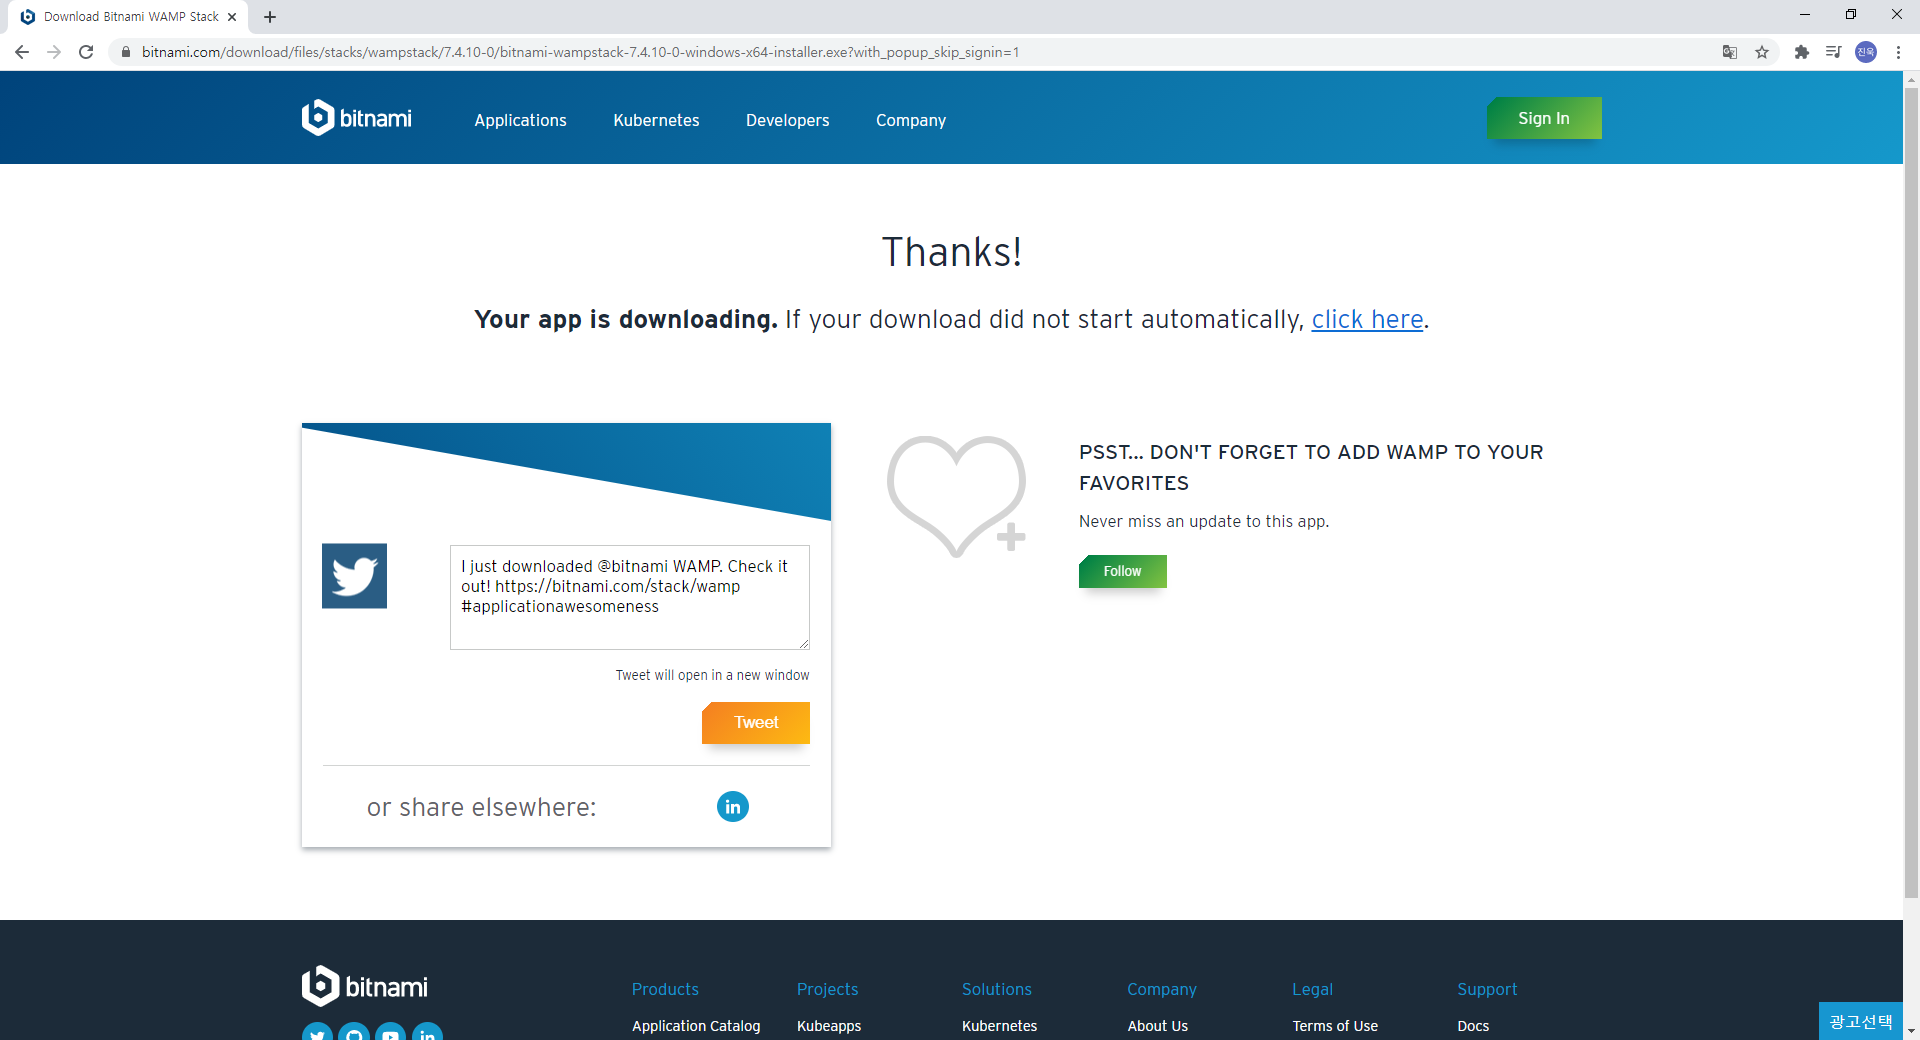The width and height of the screenshot is (1920, 1040).
Task: Open the Developers menu
Action: tap(788, 120)
